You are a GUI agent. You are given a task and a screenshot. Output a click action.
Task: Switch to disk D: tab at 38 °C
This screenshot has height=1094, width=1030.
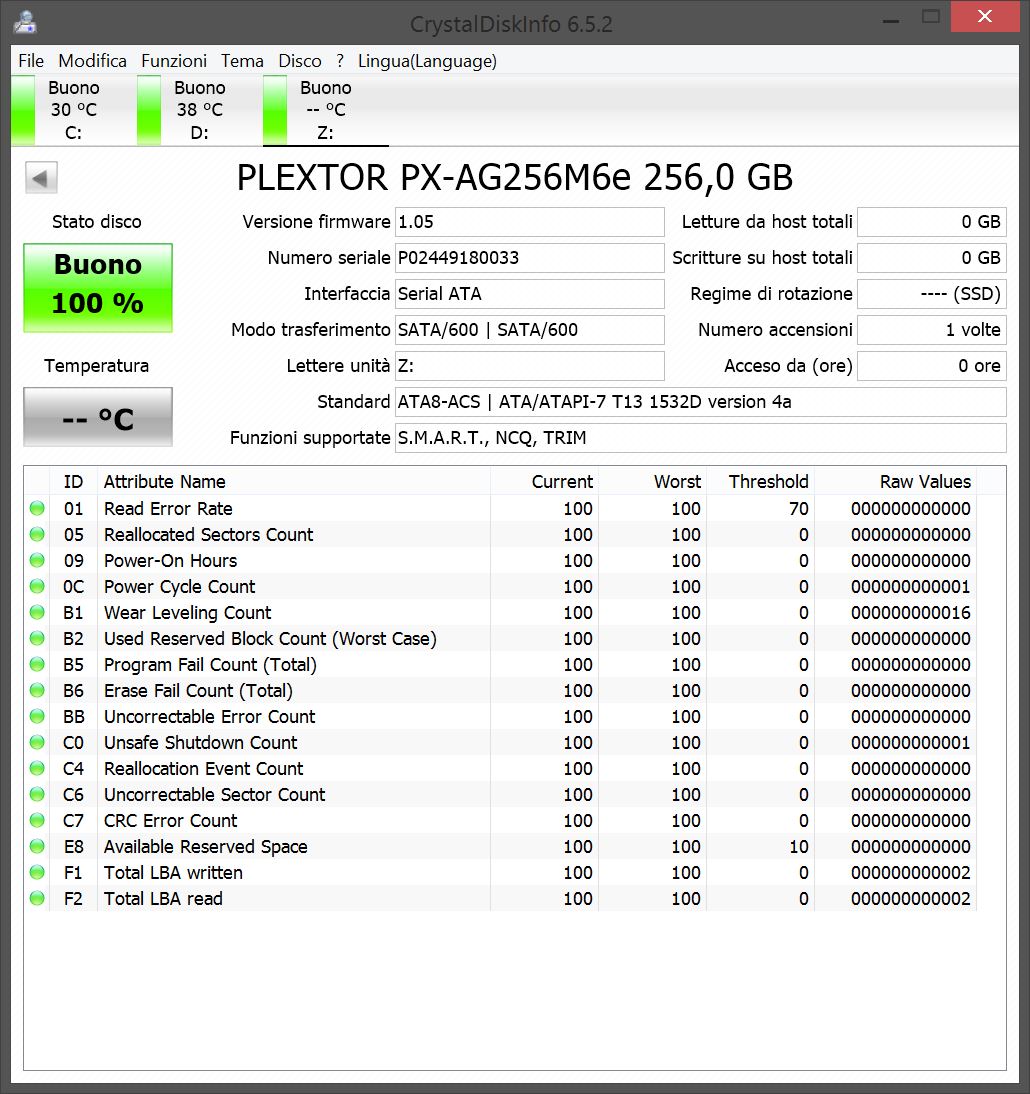tap(200, 110)
